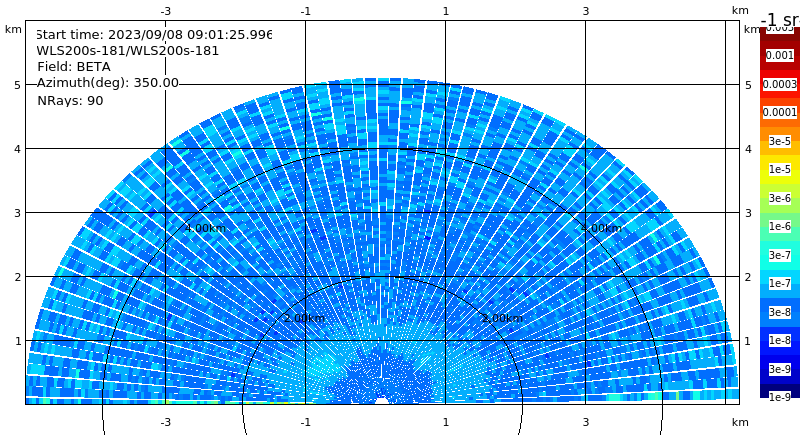Click the right 2.00km range ring label
The image size is (800, 435).
[x=502, y=318]
